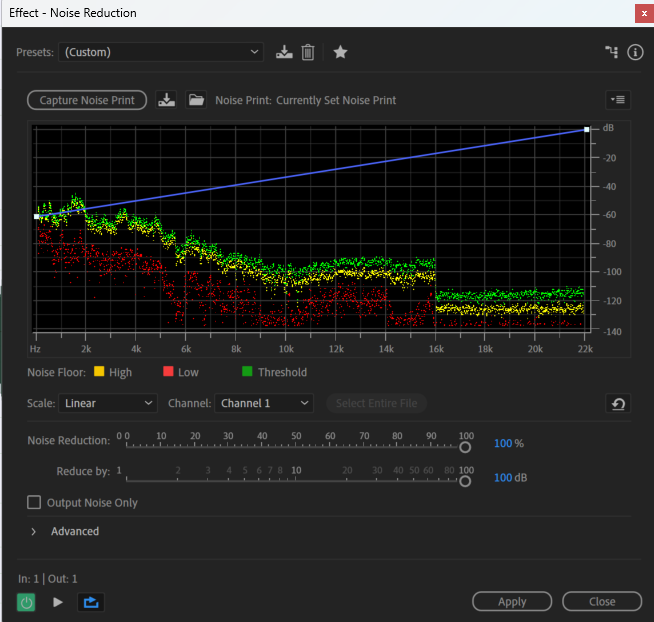Open the Channel 1 dropdown

tap(264, 403)
